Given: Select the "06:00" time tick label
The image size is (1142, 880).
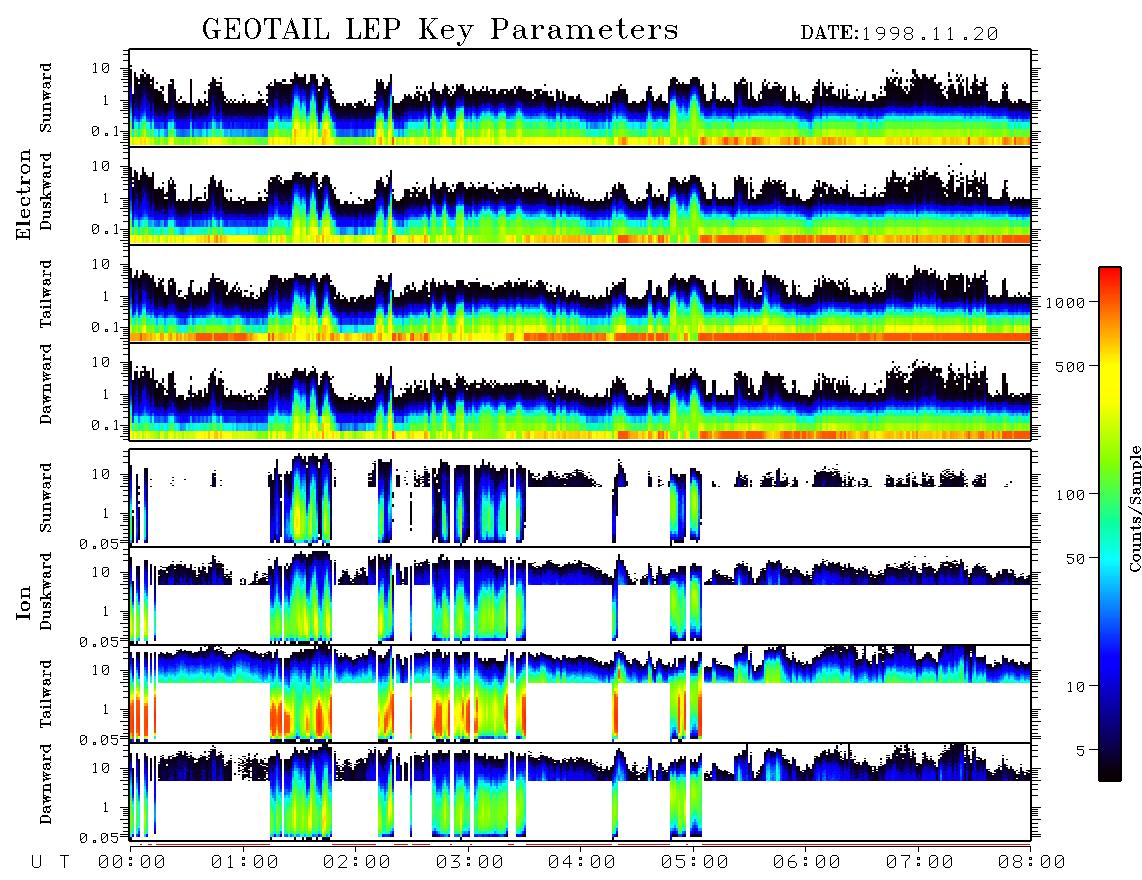Looking at the screenshot, I should (x=807, y=862).
